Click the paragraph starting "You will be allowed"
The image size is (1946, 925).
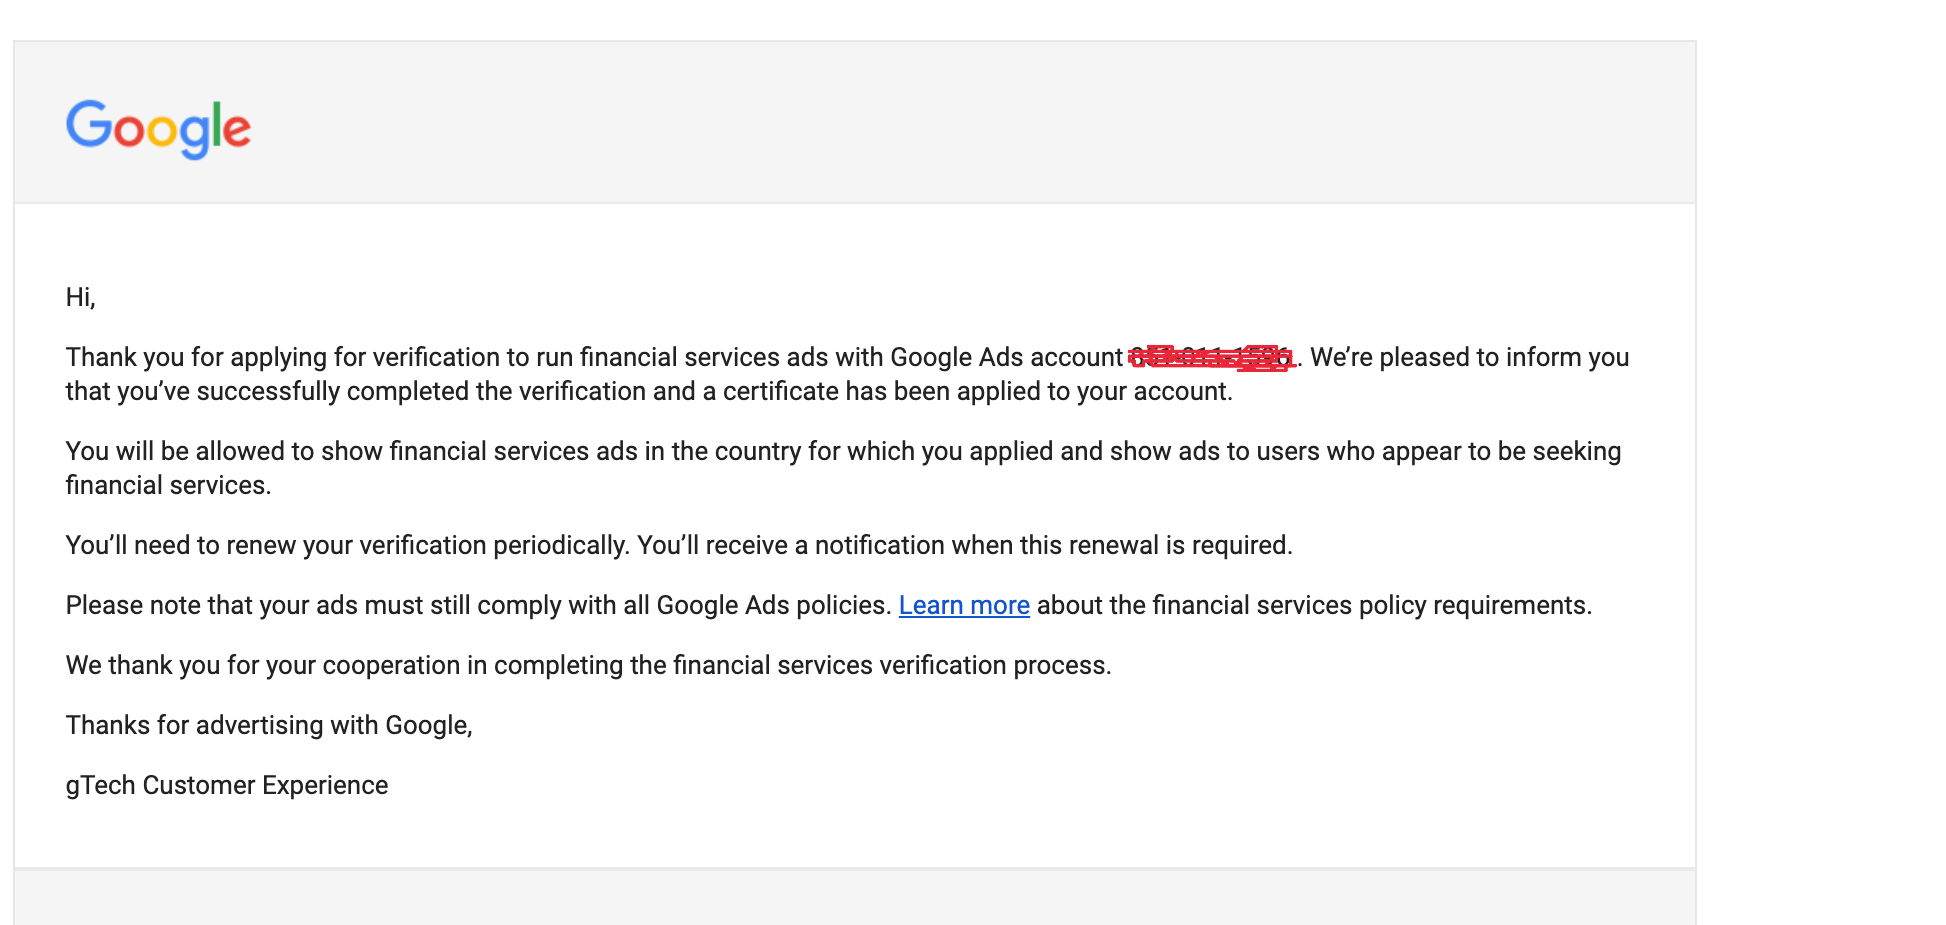pyautogui.click(x=843, y=468)
